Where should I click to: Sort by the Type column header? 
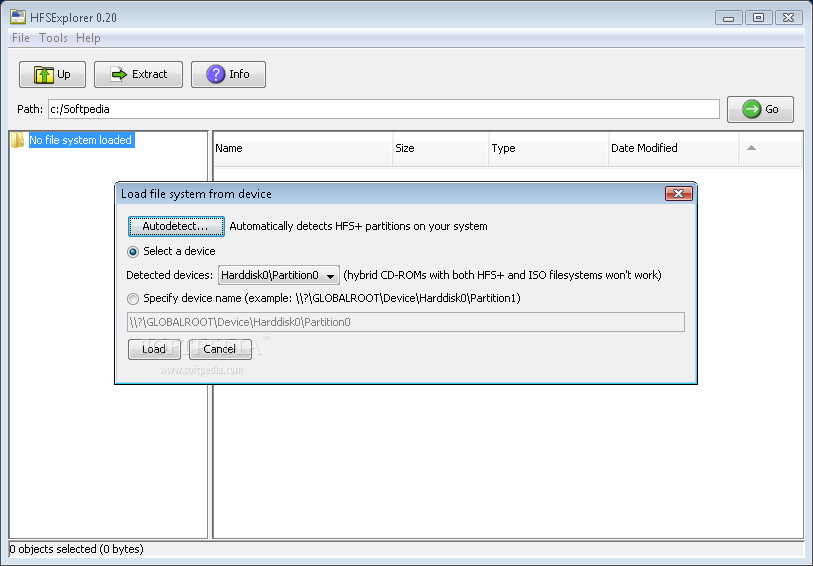click(x=549, y=149)
